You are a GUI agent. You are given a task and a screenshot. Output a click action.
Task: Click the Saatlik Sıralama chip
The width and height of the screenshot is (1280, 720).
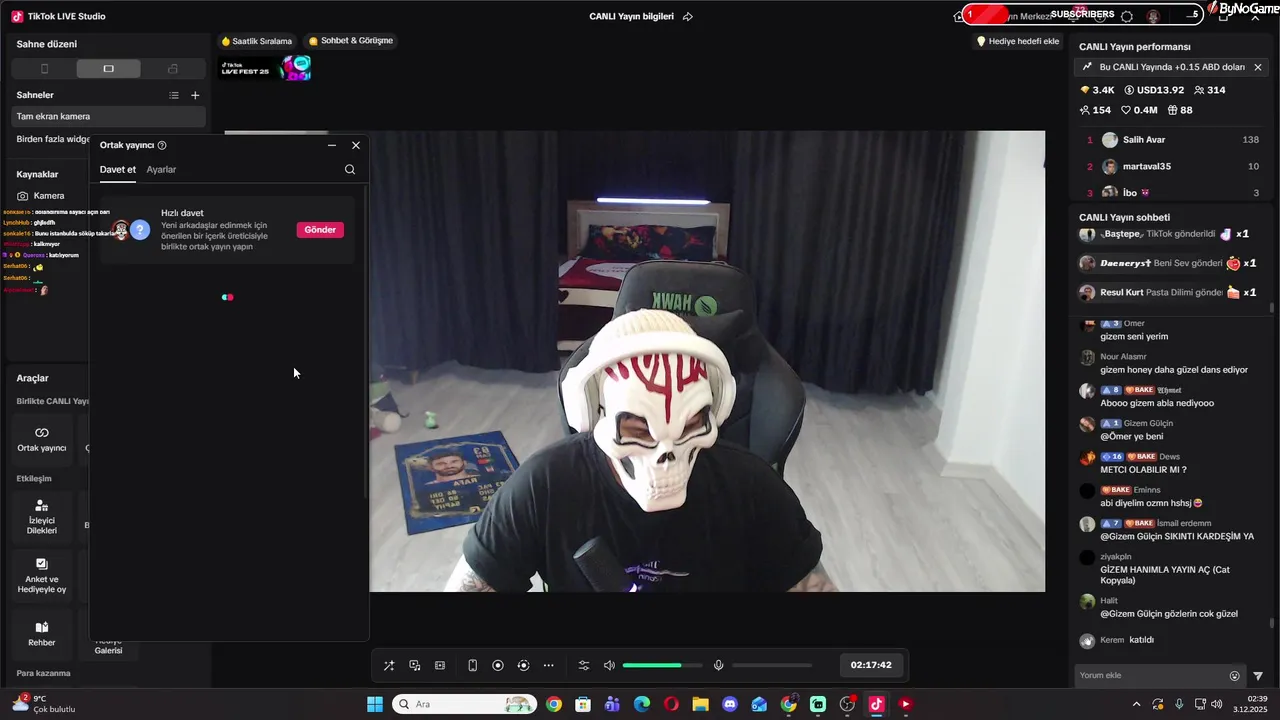257,41
